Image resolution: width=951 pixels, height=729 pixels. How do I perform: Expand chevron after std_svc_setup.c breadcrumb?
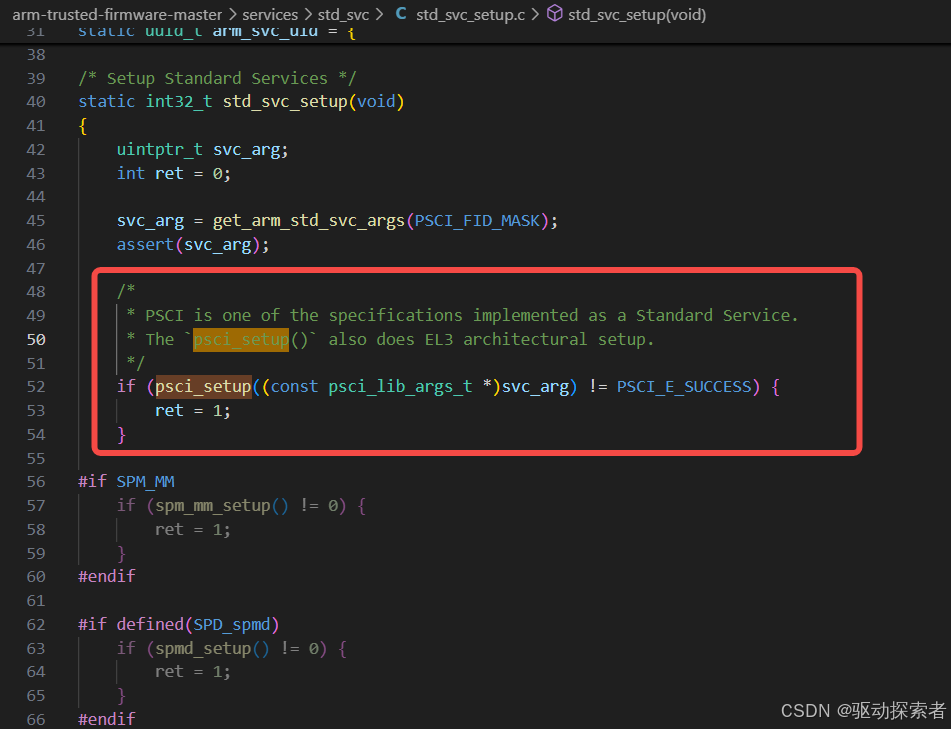click(535, 15)
